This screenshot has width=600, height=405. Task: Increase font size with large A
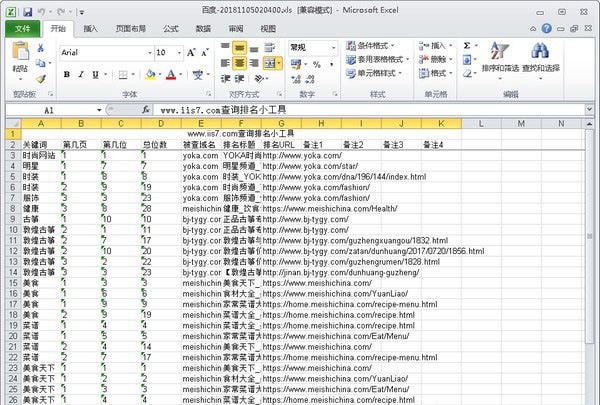point(191,52)
